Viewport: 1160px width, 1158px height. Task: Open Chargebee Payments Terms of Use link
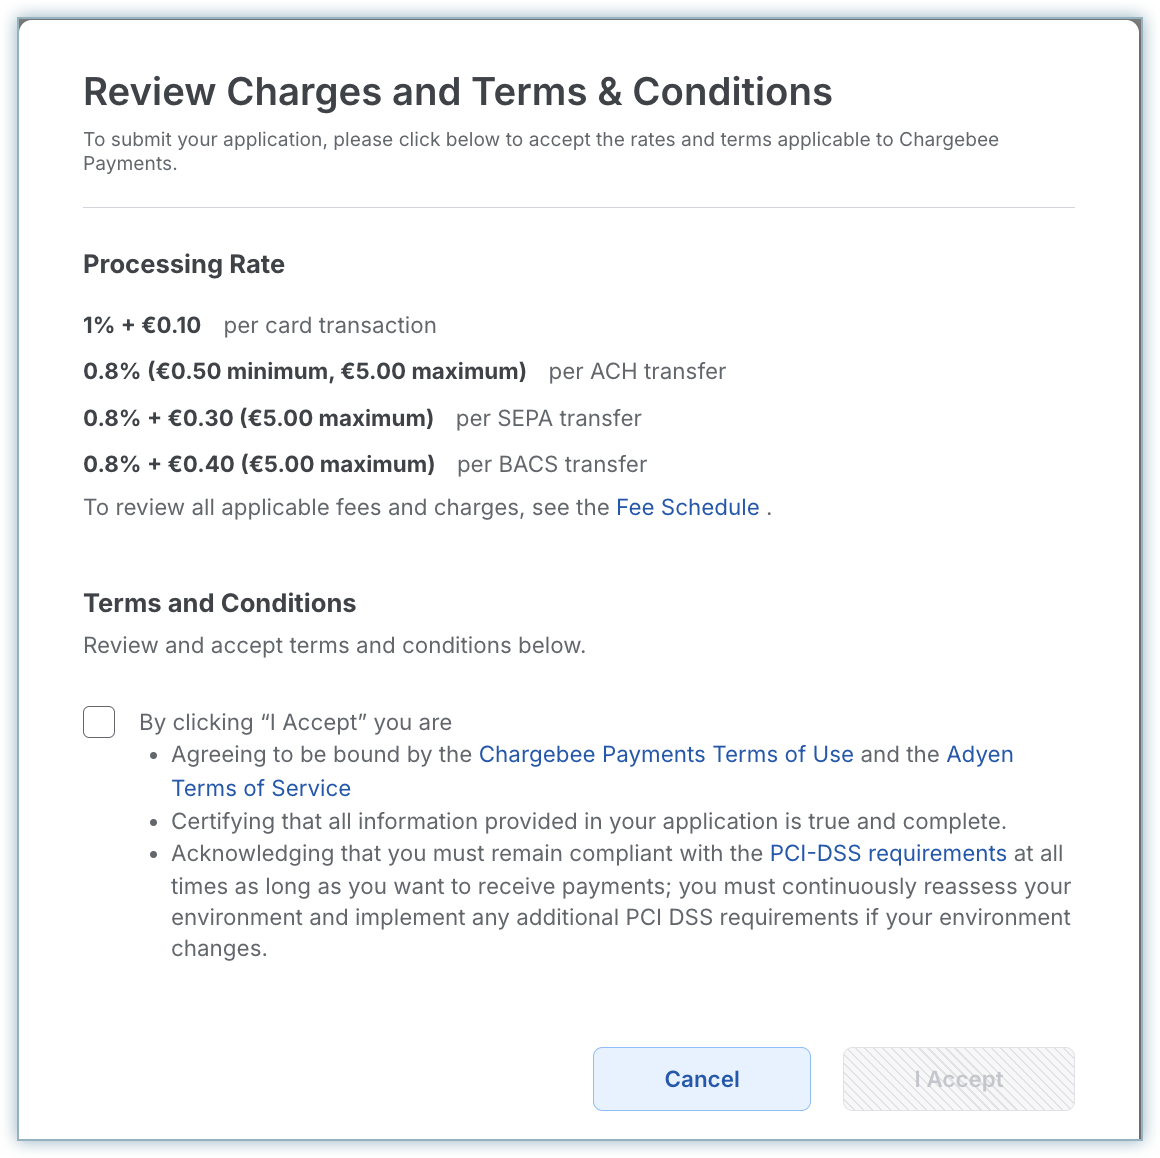coord(666,754)
